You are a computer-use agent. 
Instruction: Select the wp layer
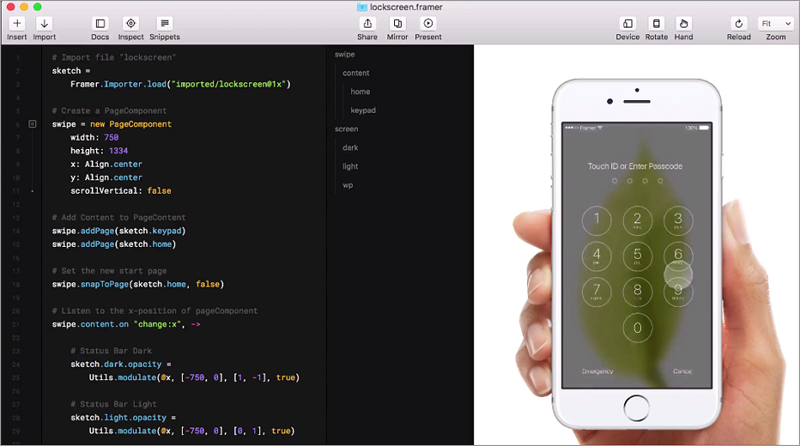click(347, 185)
